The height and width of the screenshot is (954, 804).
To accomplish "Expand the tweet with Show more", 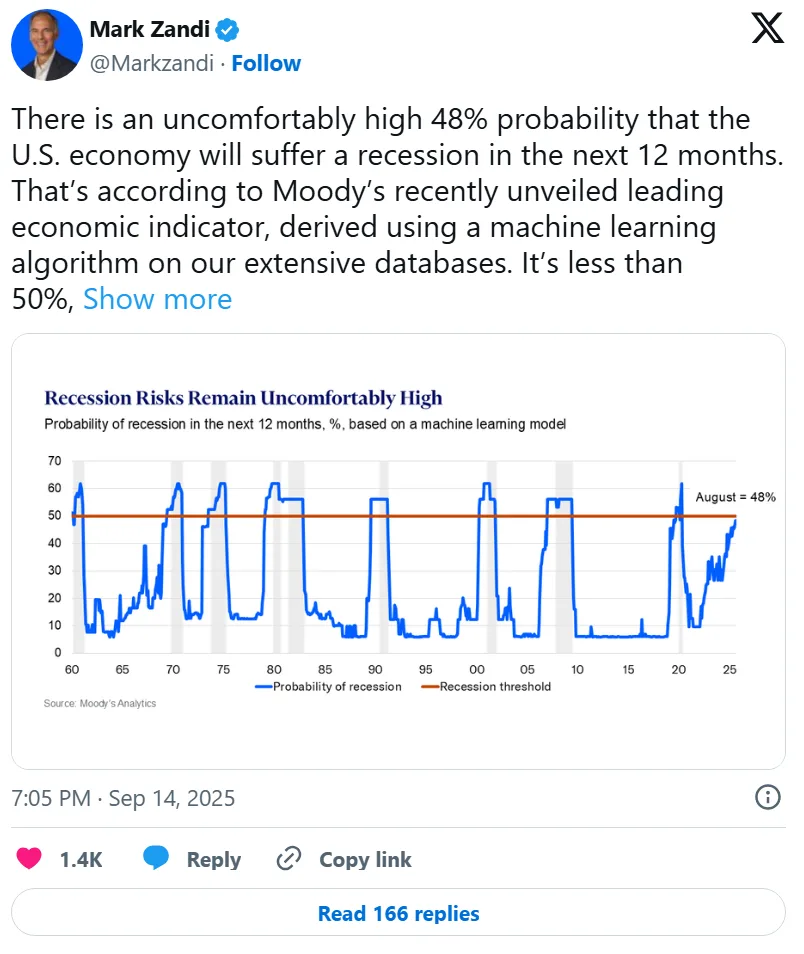I will tap(157, 298).
